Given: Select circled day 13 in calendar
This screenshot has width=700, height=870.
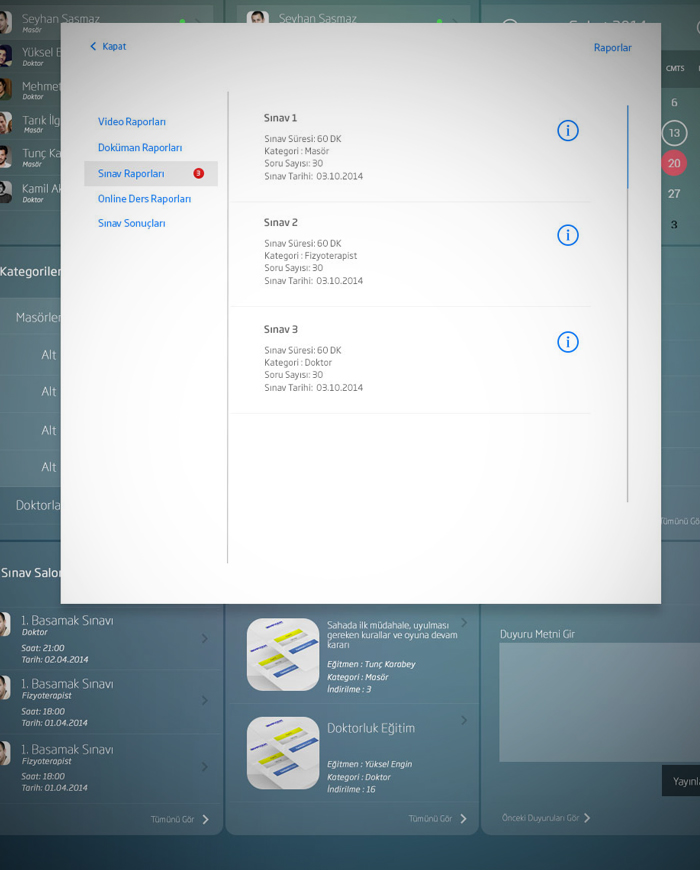Looking at the screenshot, I should click(674, 133).
